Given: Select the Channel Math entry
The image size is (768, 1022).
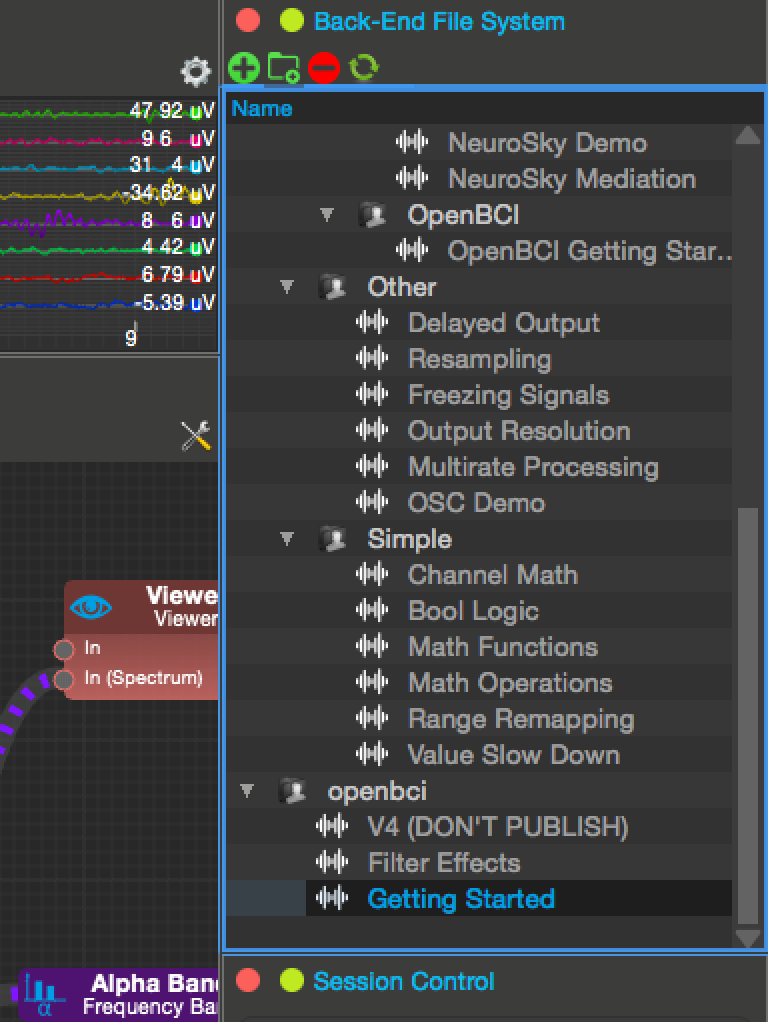Looking at the screenshot, I should (493, 574).
